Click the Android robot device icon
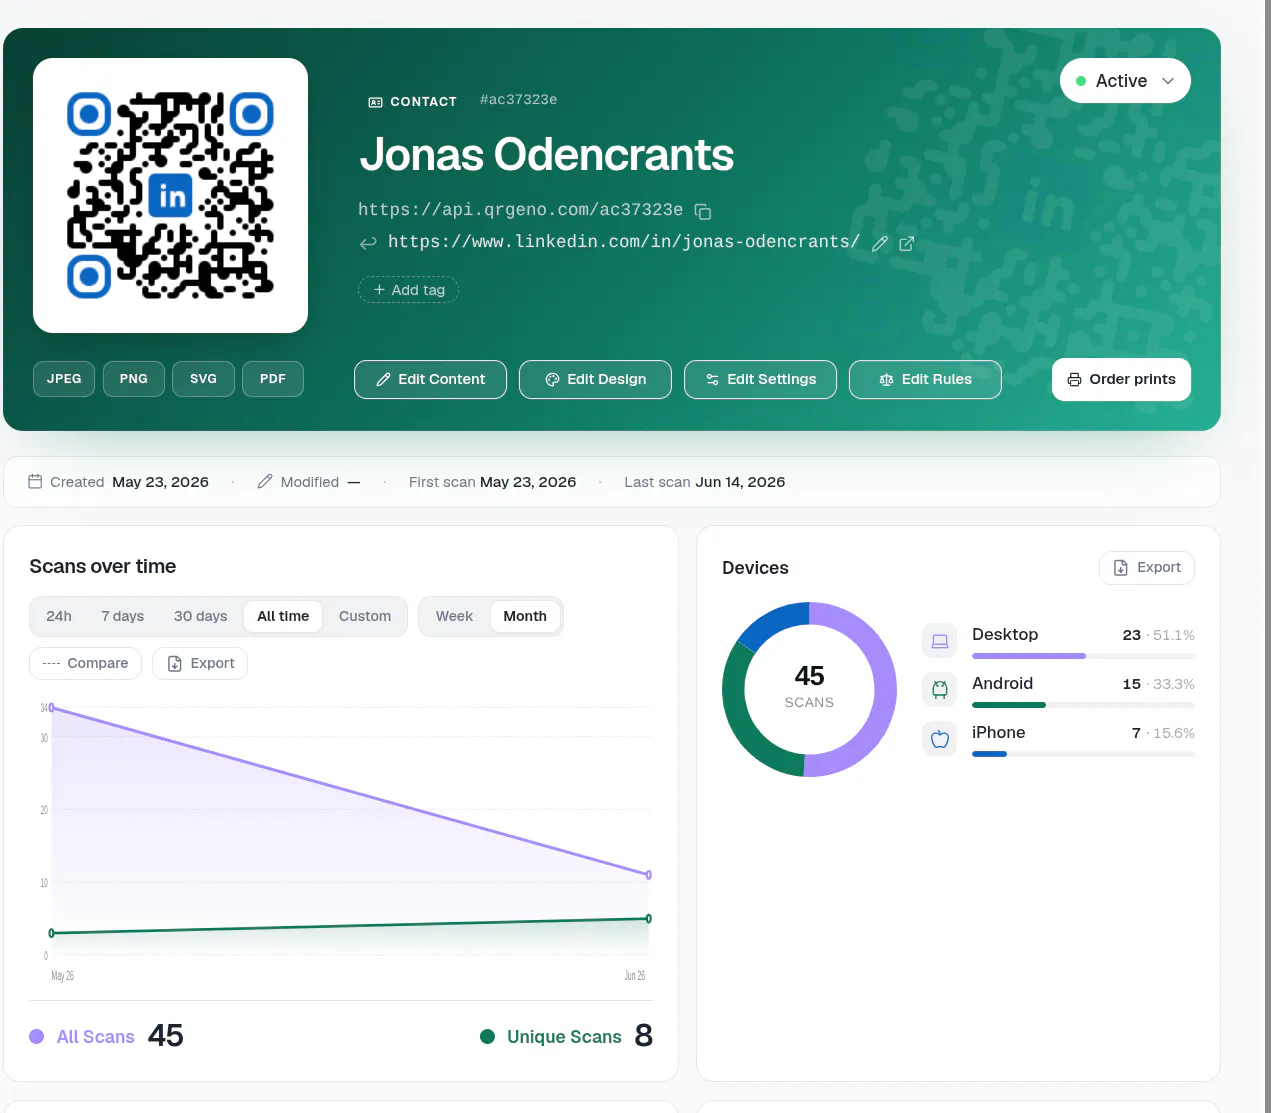1271x1113 pixels. (x=940, y=689)
